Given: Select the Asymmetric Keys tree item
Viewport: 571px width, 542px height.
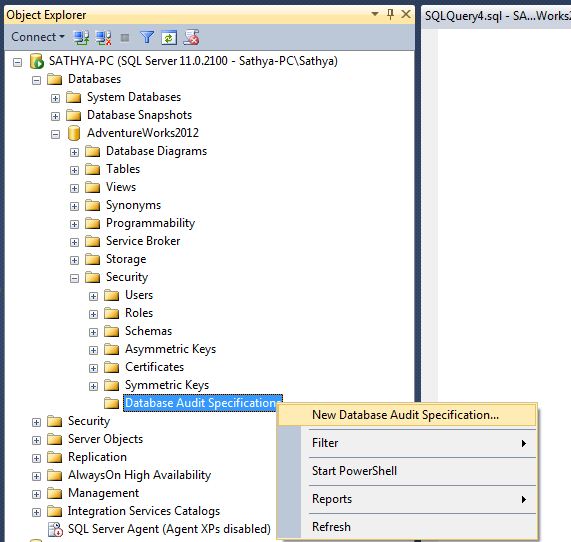Looking at the screenshot, I should [170, 349].
